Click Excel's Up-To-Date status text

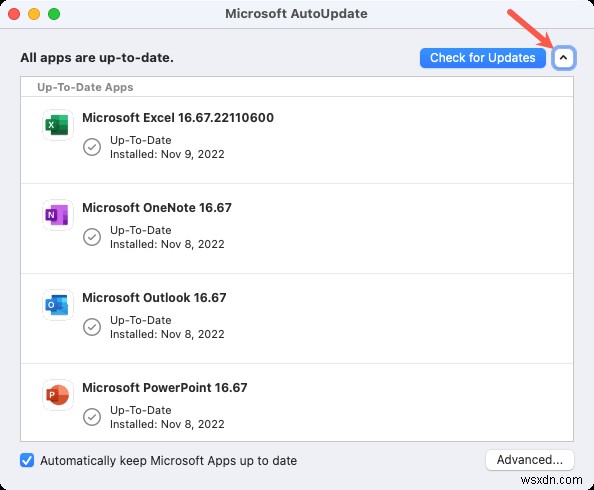141,140
